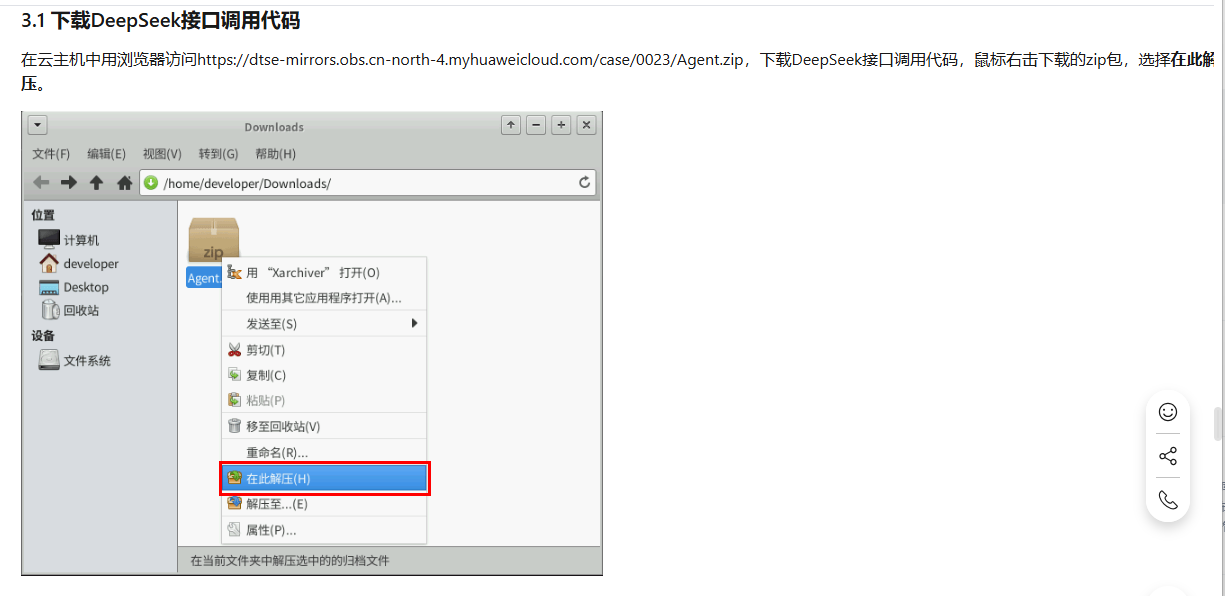Click the smiley feedback icon on floating panel
This screenshot has height=596, width=1225.
click(x=1168, y=412)
